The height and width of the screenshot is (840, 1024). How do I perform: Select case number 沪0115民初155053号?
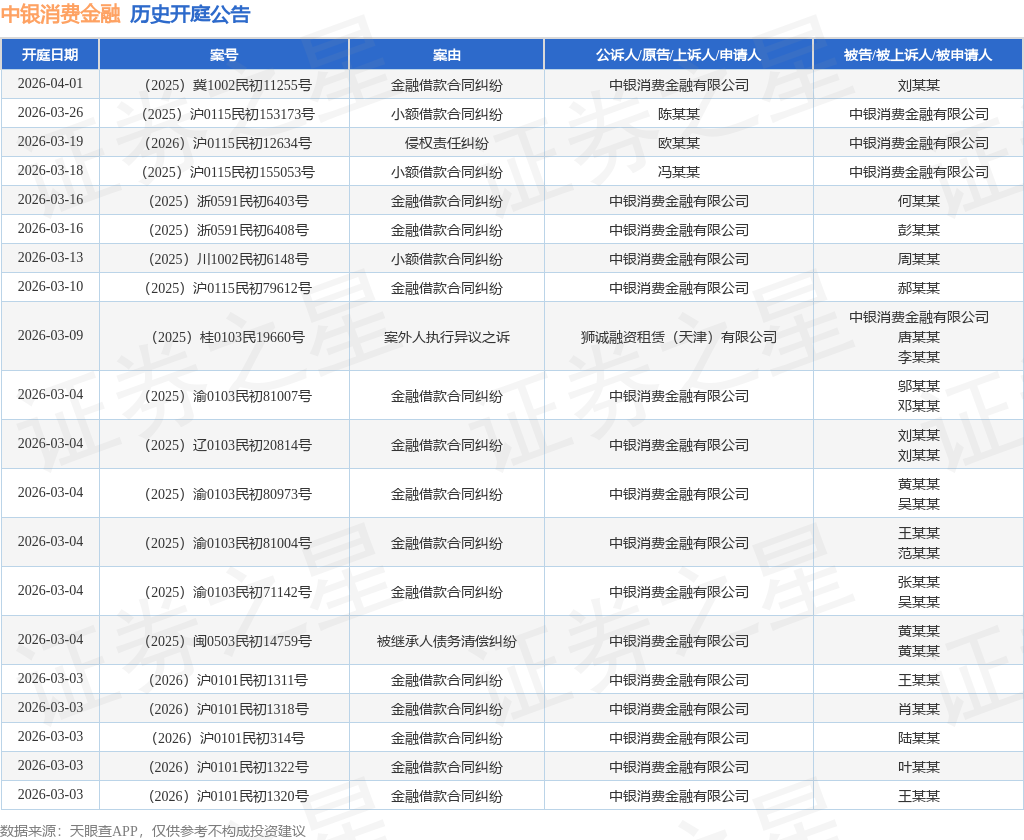[252, 172]
